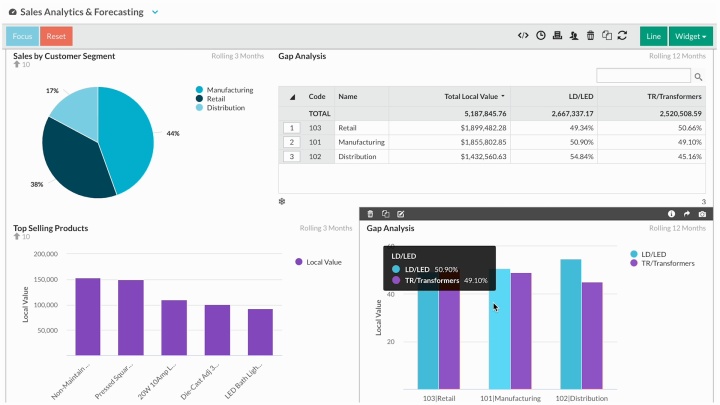Click the 102|Distribution LD/LED bar
Viewport: 720px width, 405px height.
571,324
